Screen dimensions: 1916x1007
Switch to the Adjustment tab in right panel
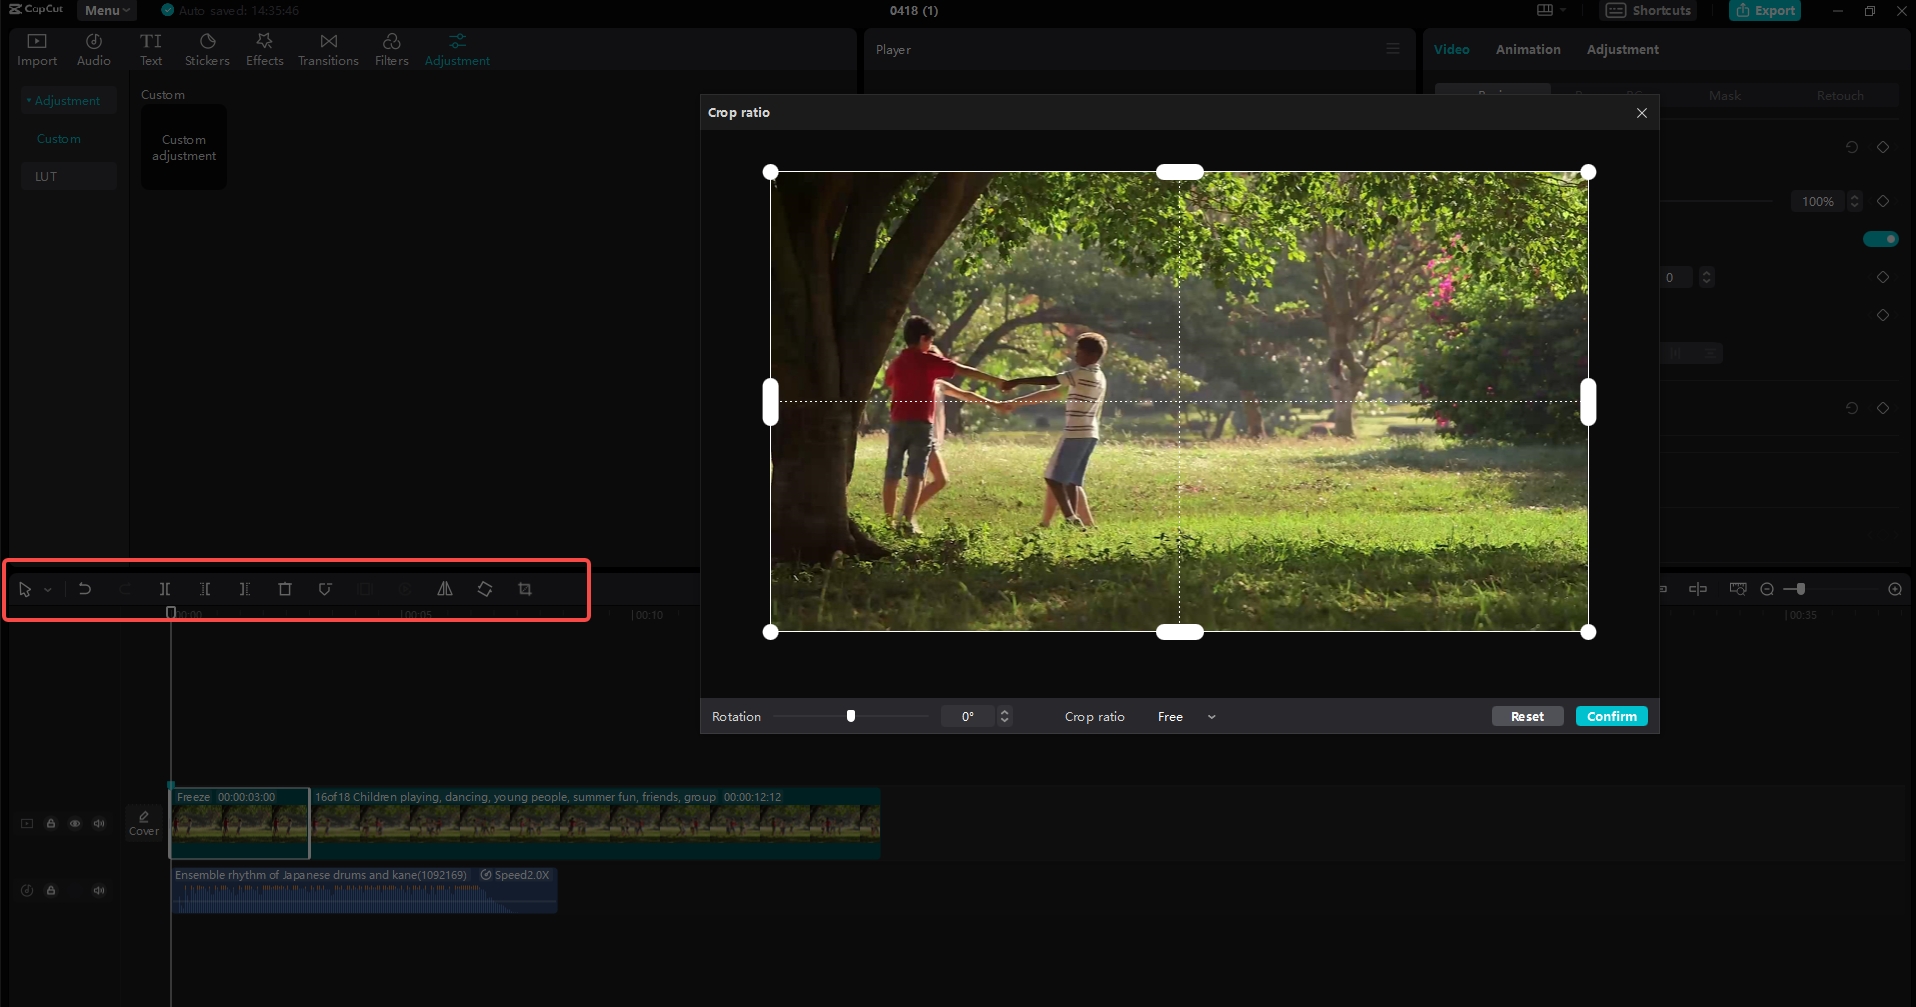pos(1621,49)
